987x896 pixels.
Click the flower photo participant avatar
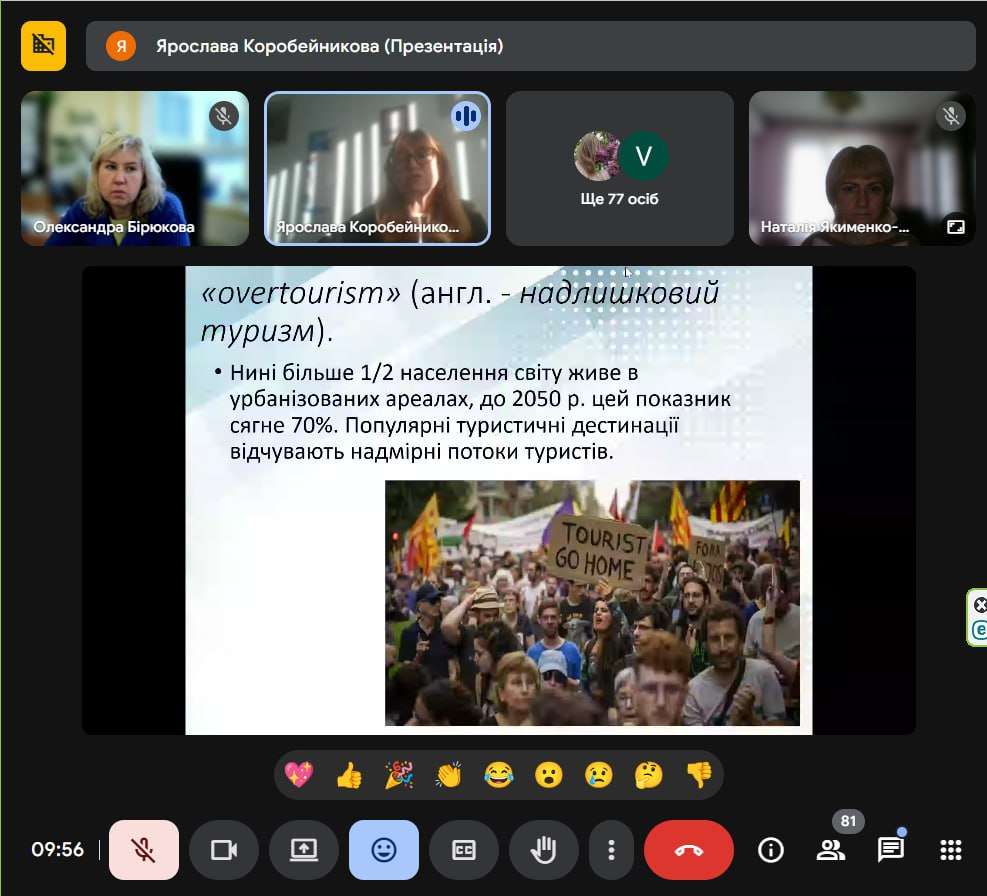596,156
